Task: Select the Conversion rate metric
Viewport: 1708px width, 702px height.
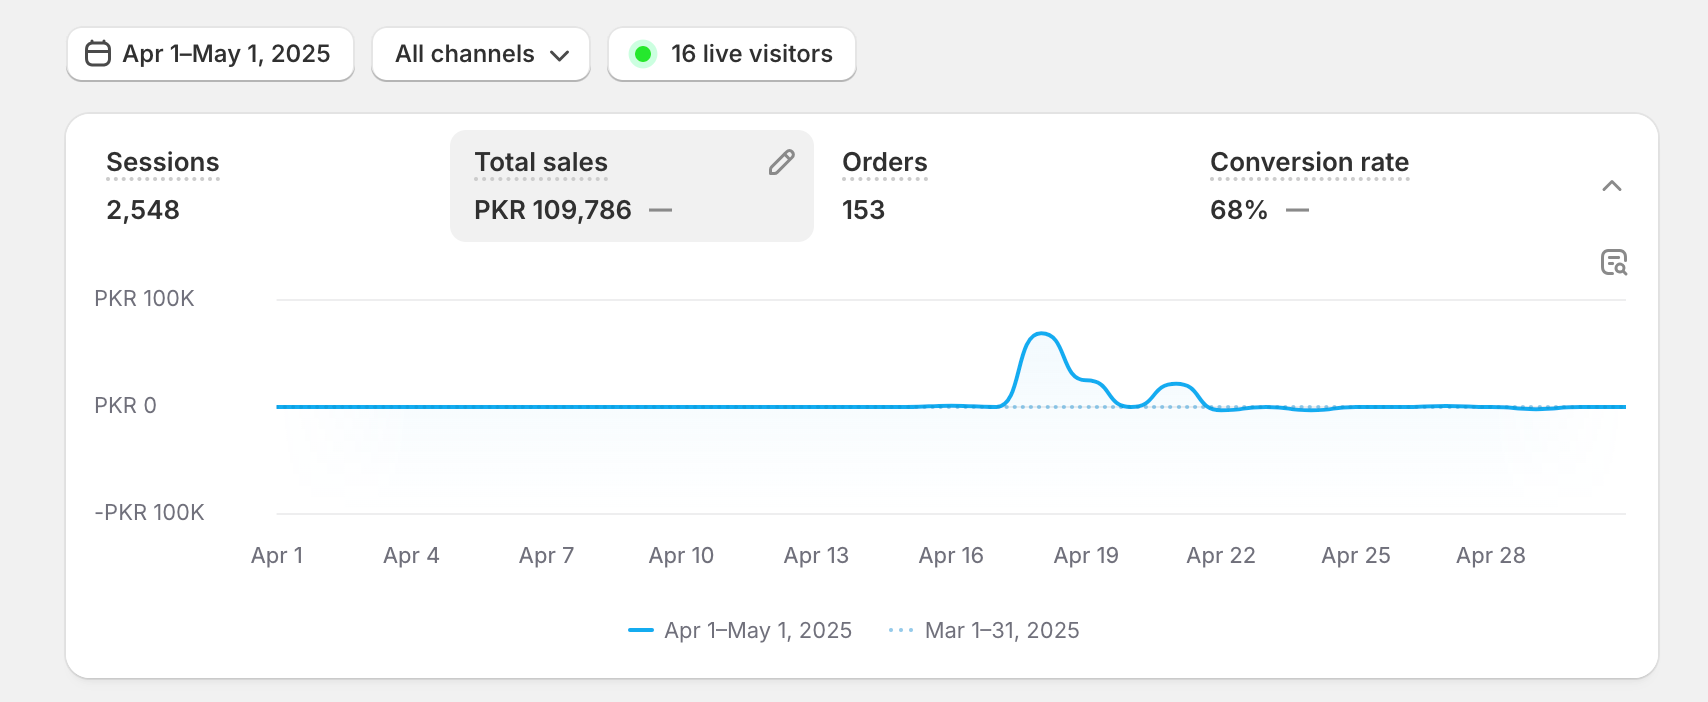Action: point(1308,163)
